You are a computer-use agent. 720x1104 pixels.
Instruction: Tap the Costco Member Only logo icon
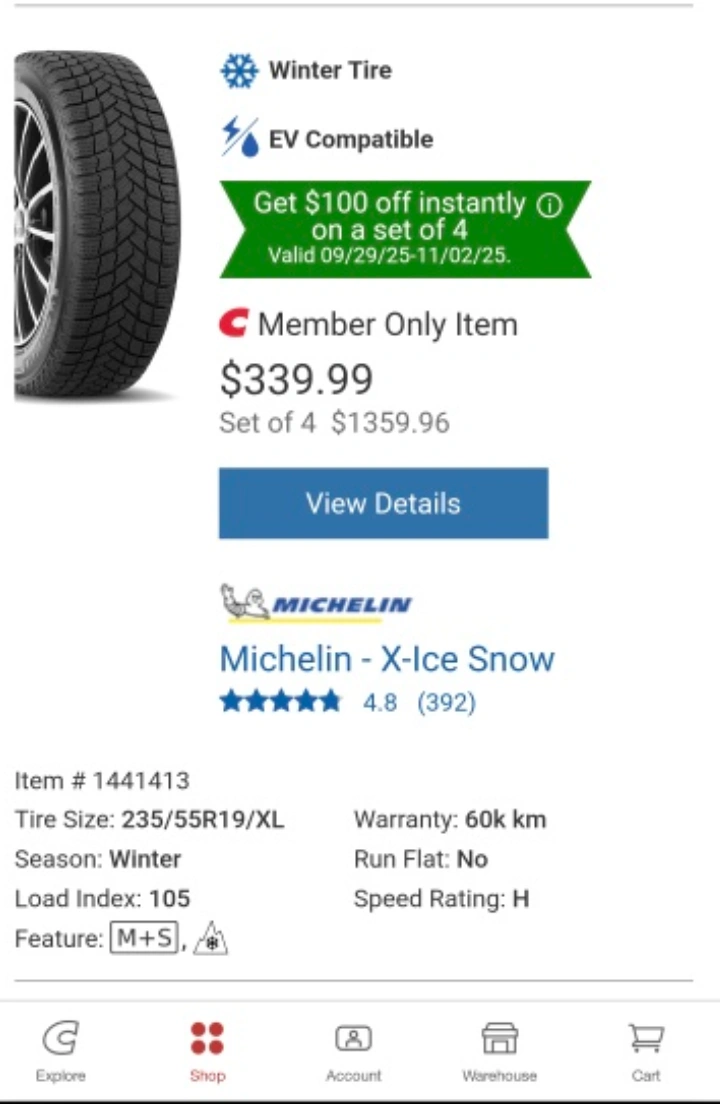point(233,324)
